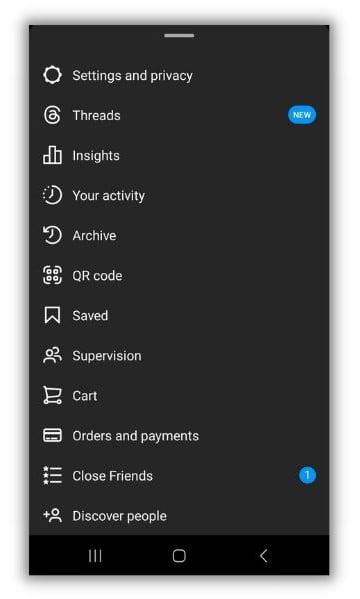The width and height of the screenshot is (360, 599).
Task: Open the Your activity menu item
Action: [179, 196]
